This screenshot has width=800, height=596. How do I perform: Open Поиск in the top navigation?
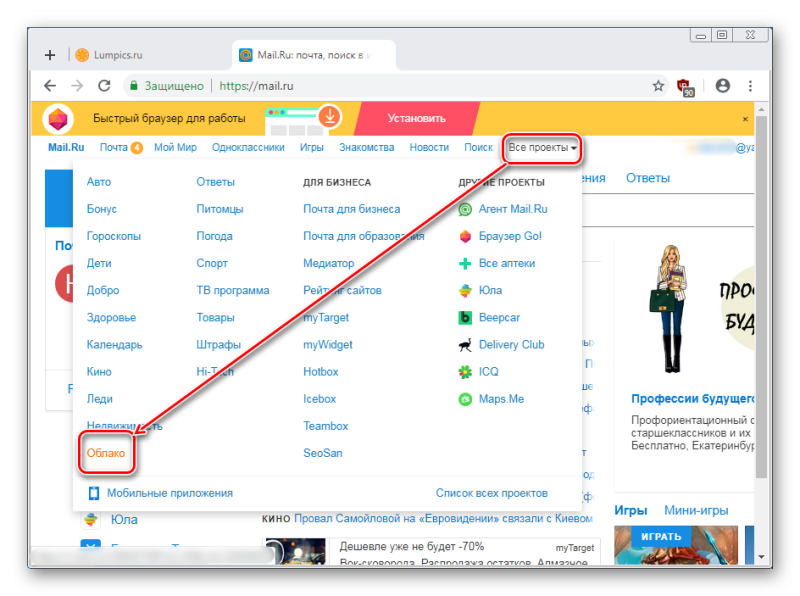tap(478, 147)
